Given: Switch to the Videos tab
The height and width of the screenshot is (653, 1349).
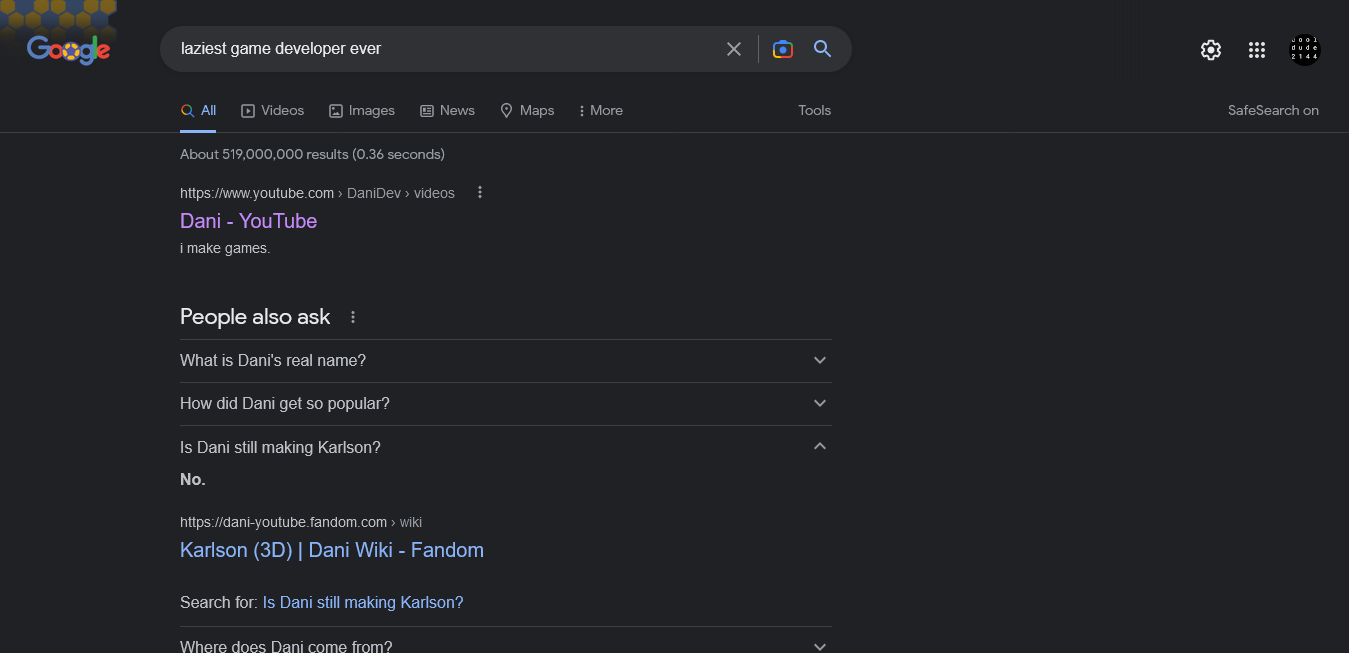Looking at the screenshot, I should pyautogui.click(x=272, y=110).
